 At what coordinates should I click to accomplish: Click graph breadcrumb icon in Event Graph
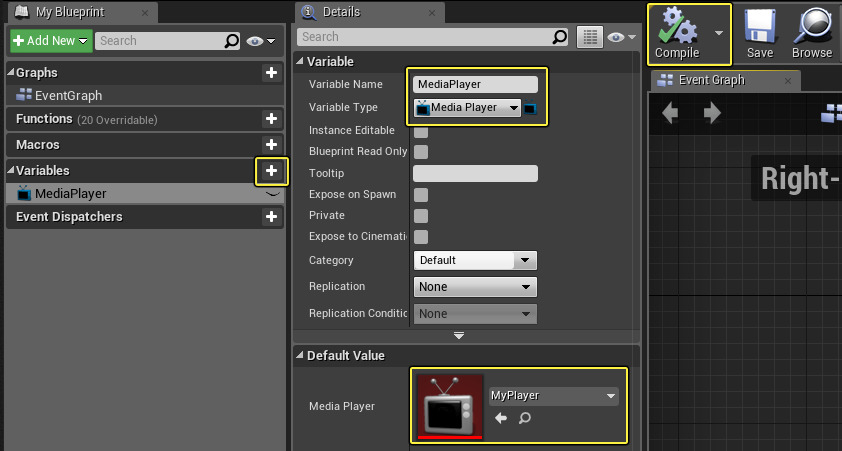831,113
